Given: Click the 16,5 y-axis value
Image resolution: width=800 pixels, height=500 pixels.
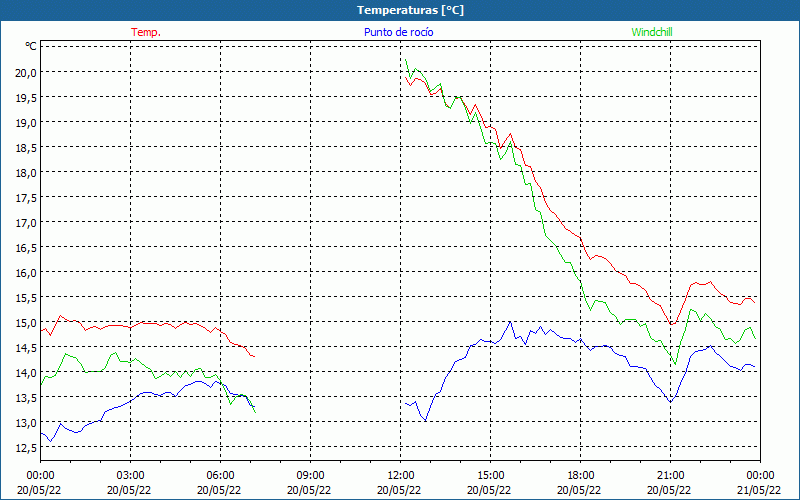Looking at the screenshot, I should click(x=26, y=247).
